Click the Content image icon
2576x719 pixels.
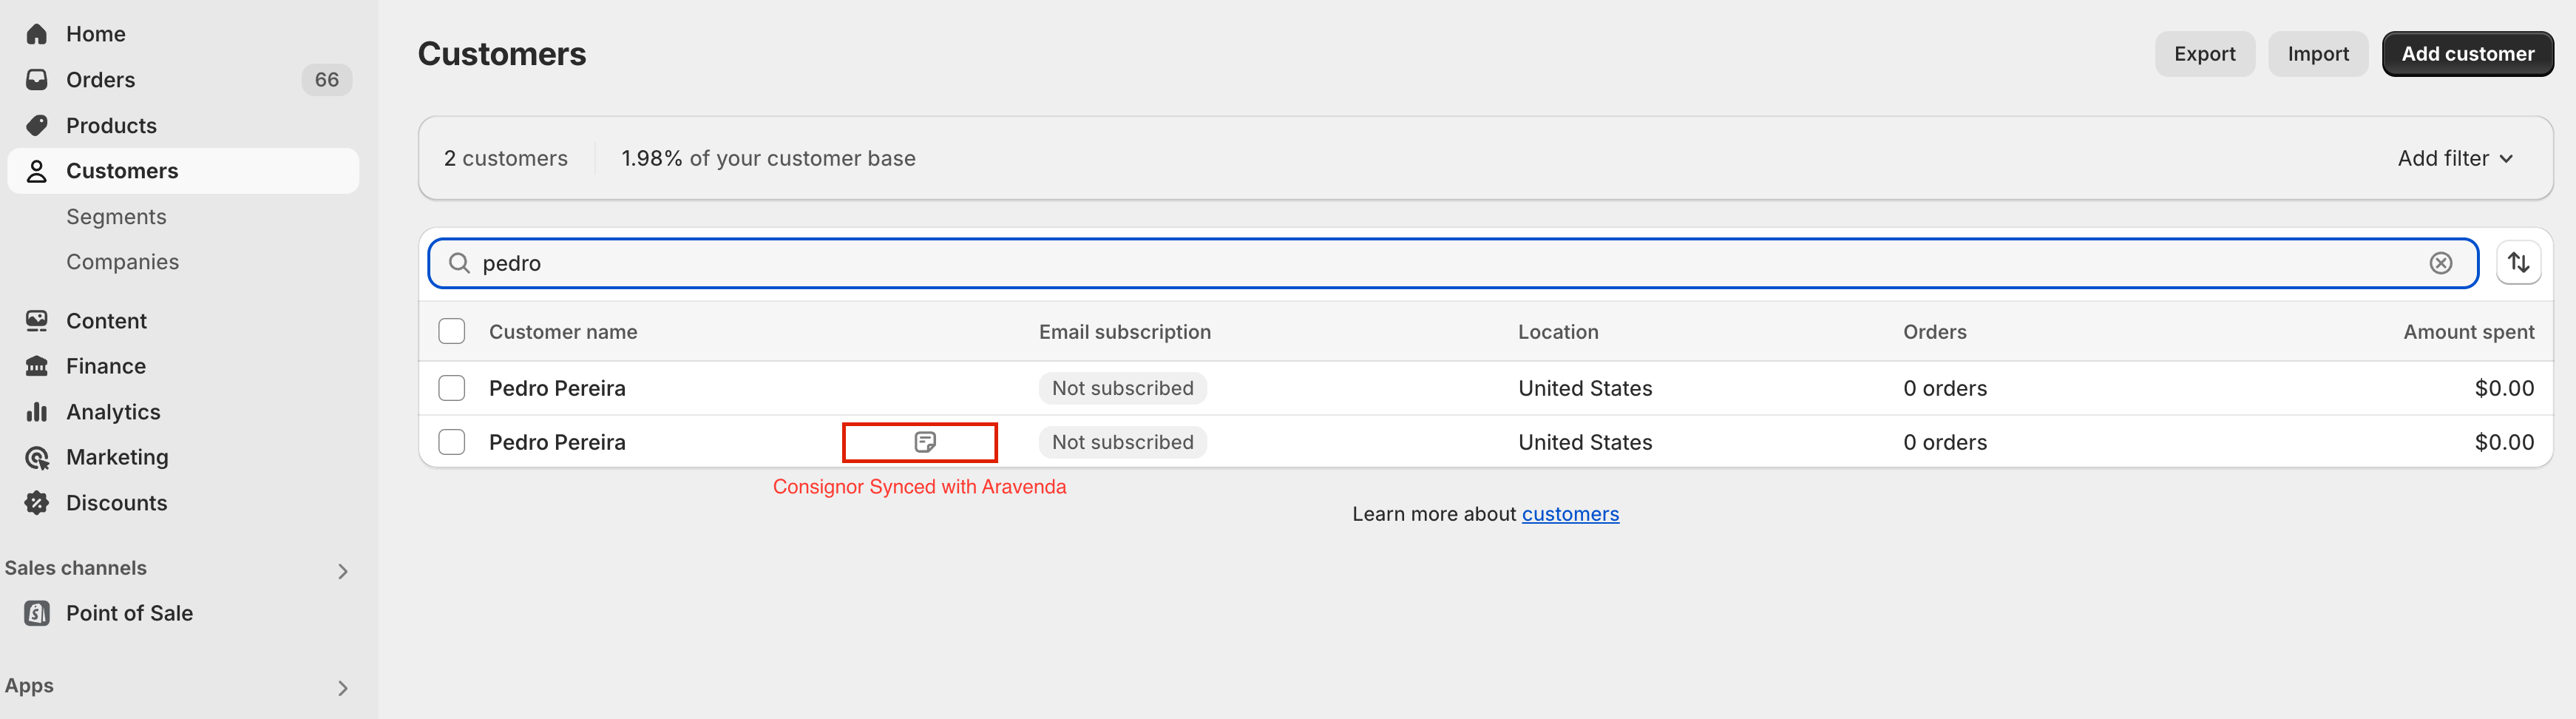point(37,320)
